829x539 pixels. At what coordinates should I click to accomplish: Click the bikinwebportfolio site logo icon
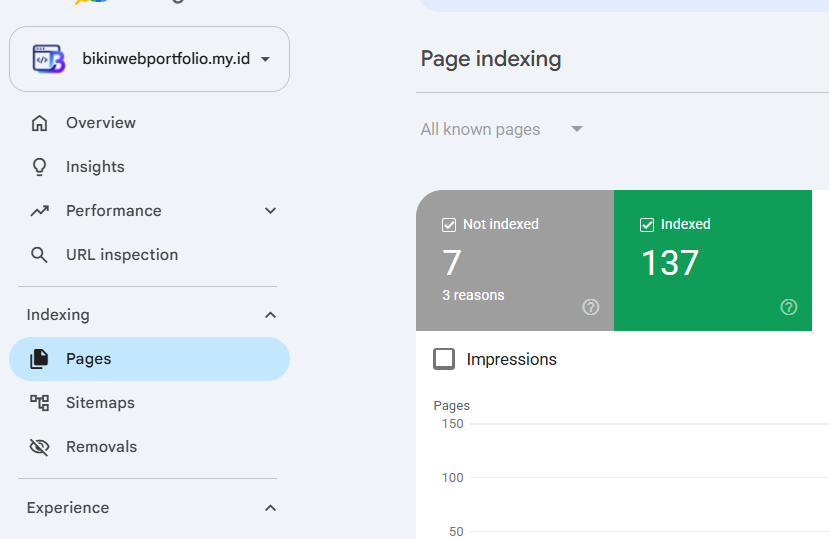pyautogui.click(x=49, y=59)
